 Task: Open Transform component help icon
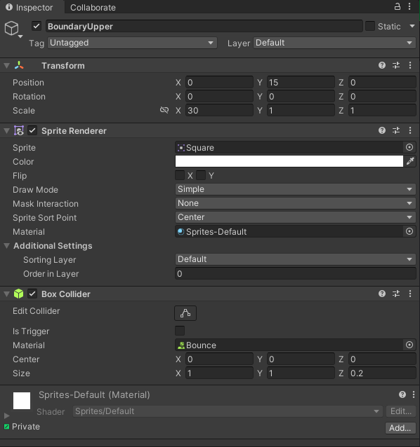click(x=382, y=65)
